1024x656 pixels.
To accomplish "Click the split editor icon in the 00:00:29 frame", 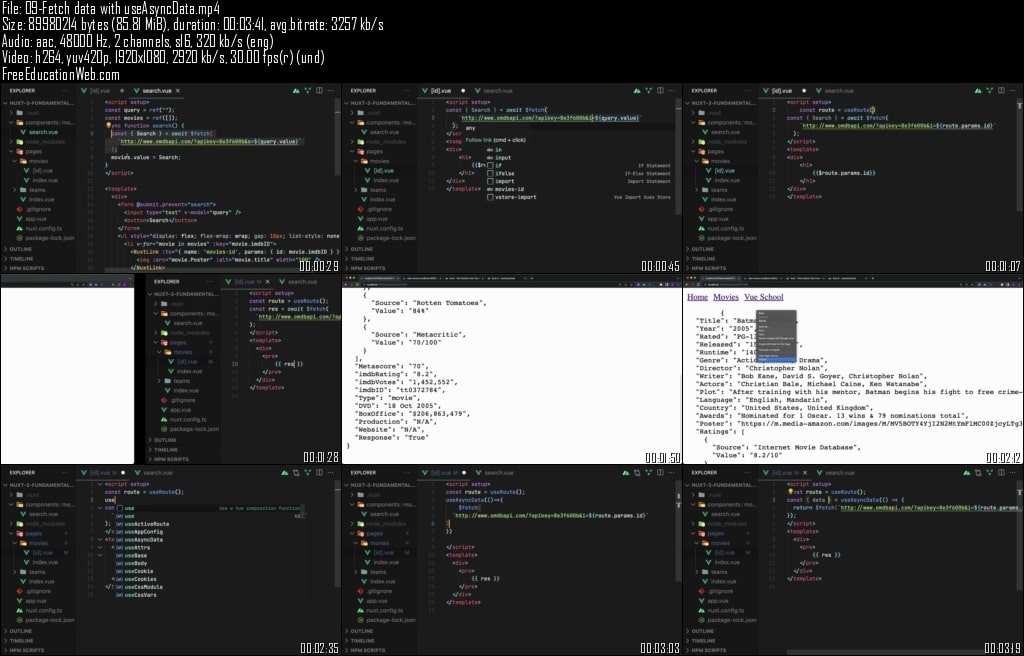I will click(319, 91).
